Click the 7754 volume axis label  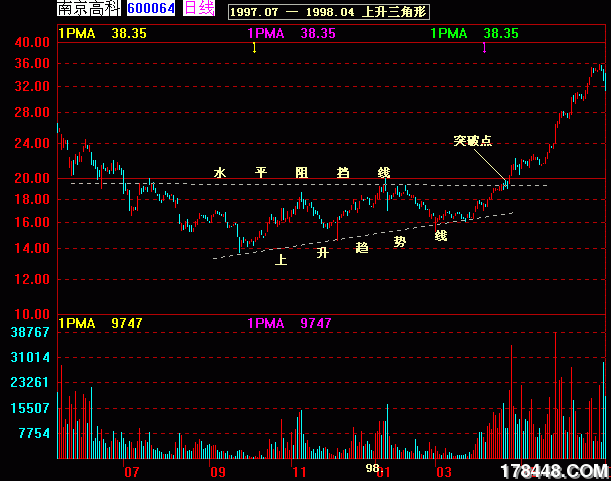pos(34,433)
